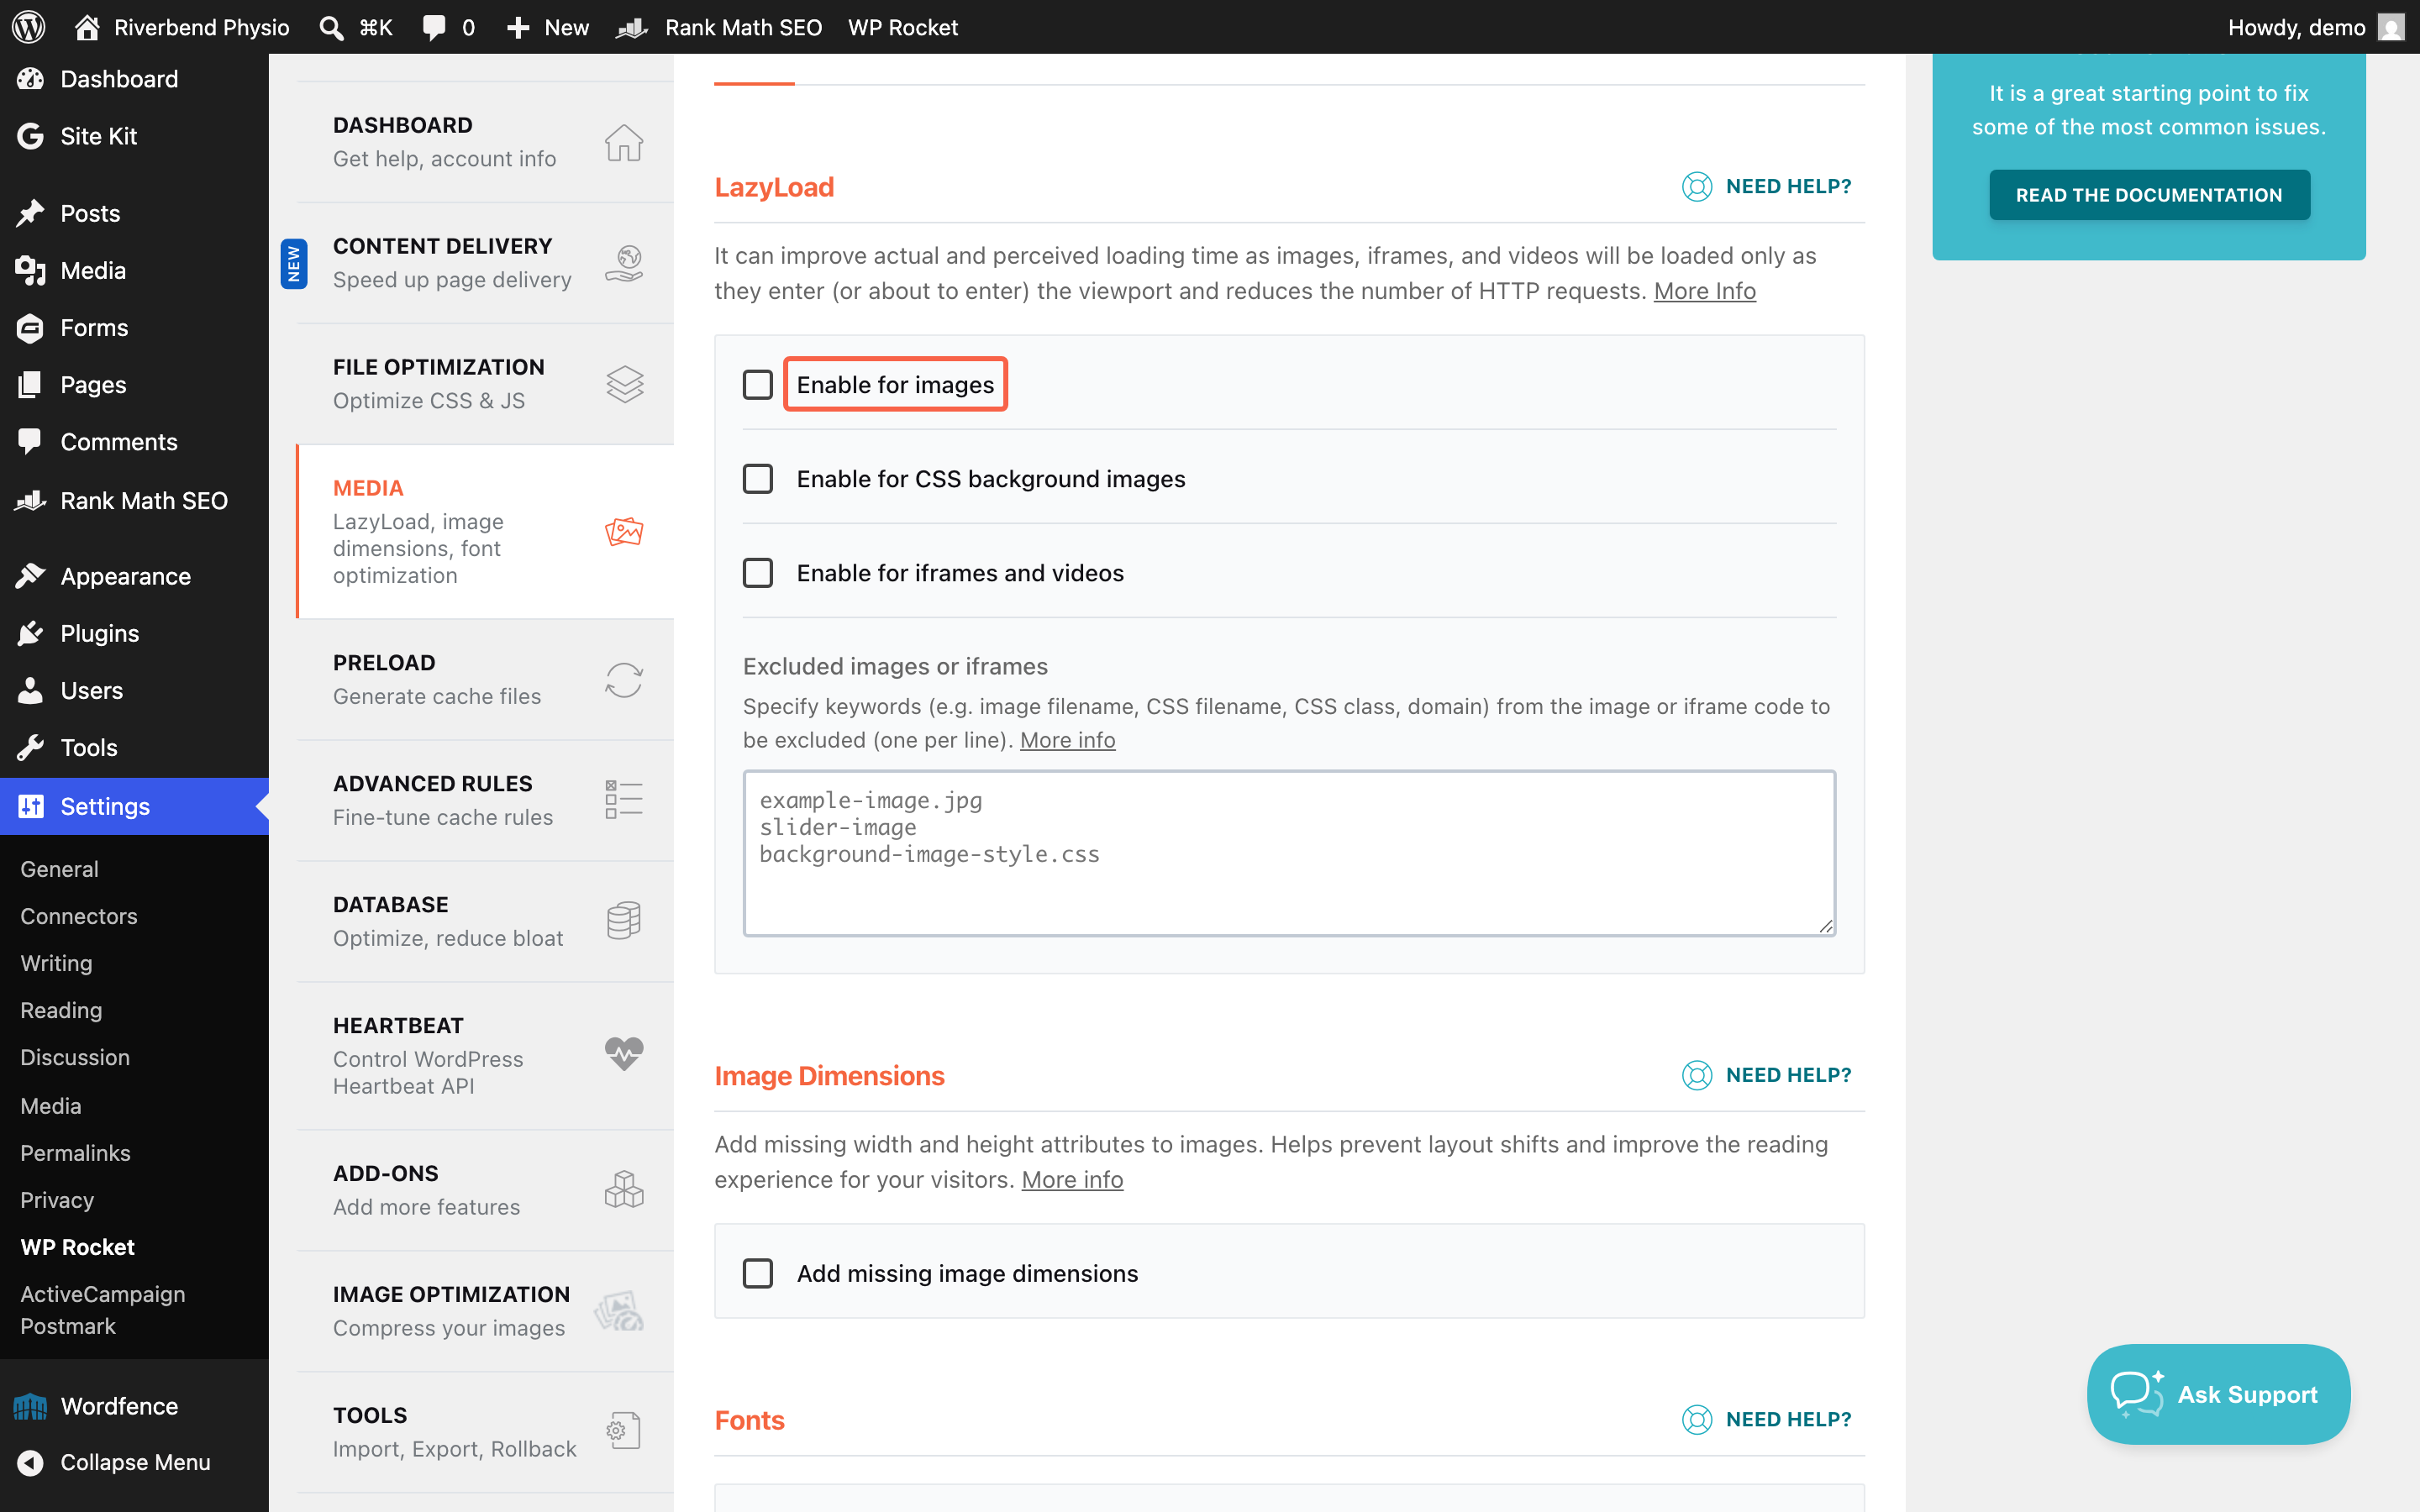Open WP Rocket admin bar menu
This screenshot has height=1512, width=2420.
click(903, 27)
